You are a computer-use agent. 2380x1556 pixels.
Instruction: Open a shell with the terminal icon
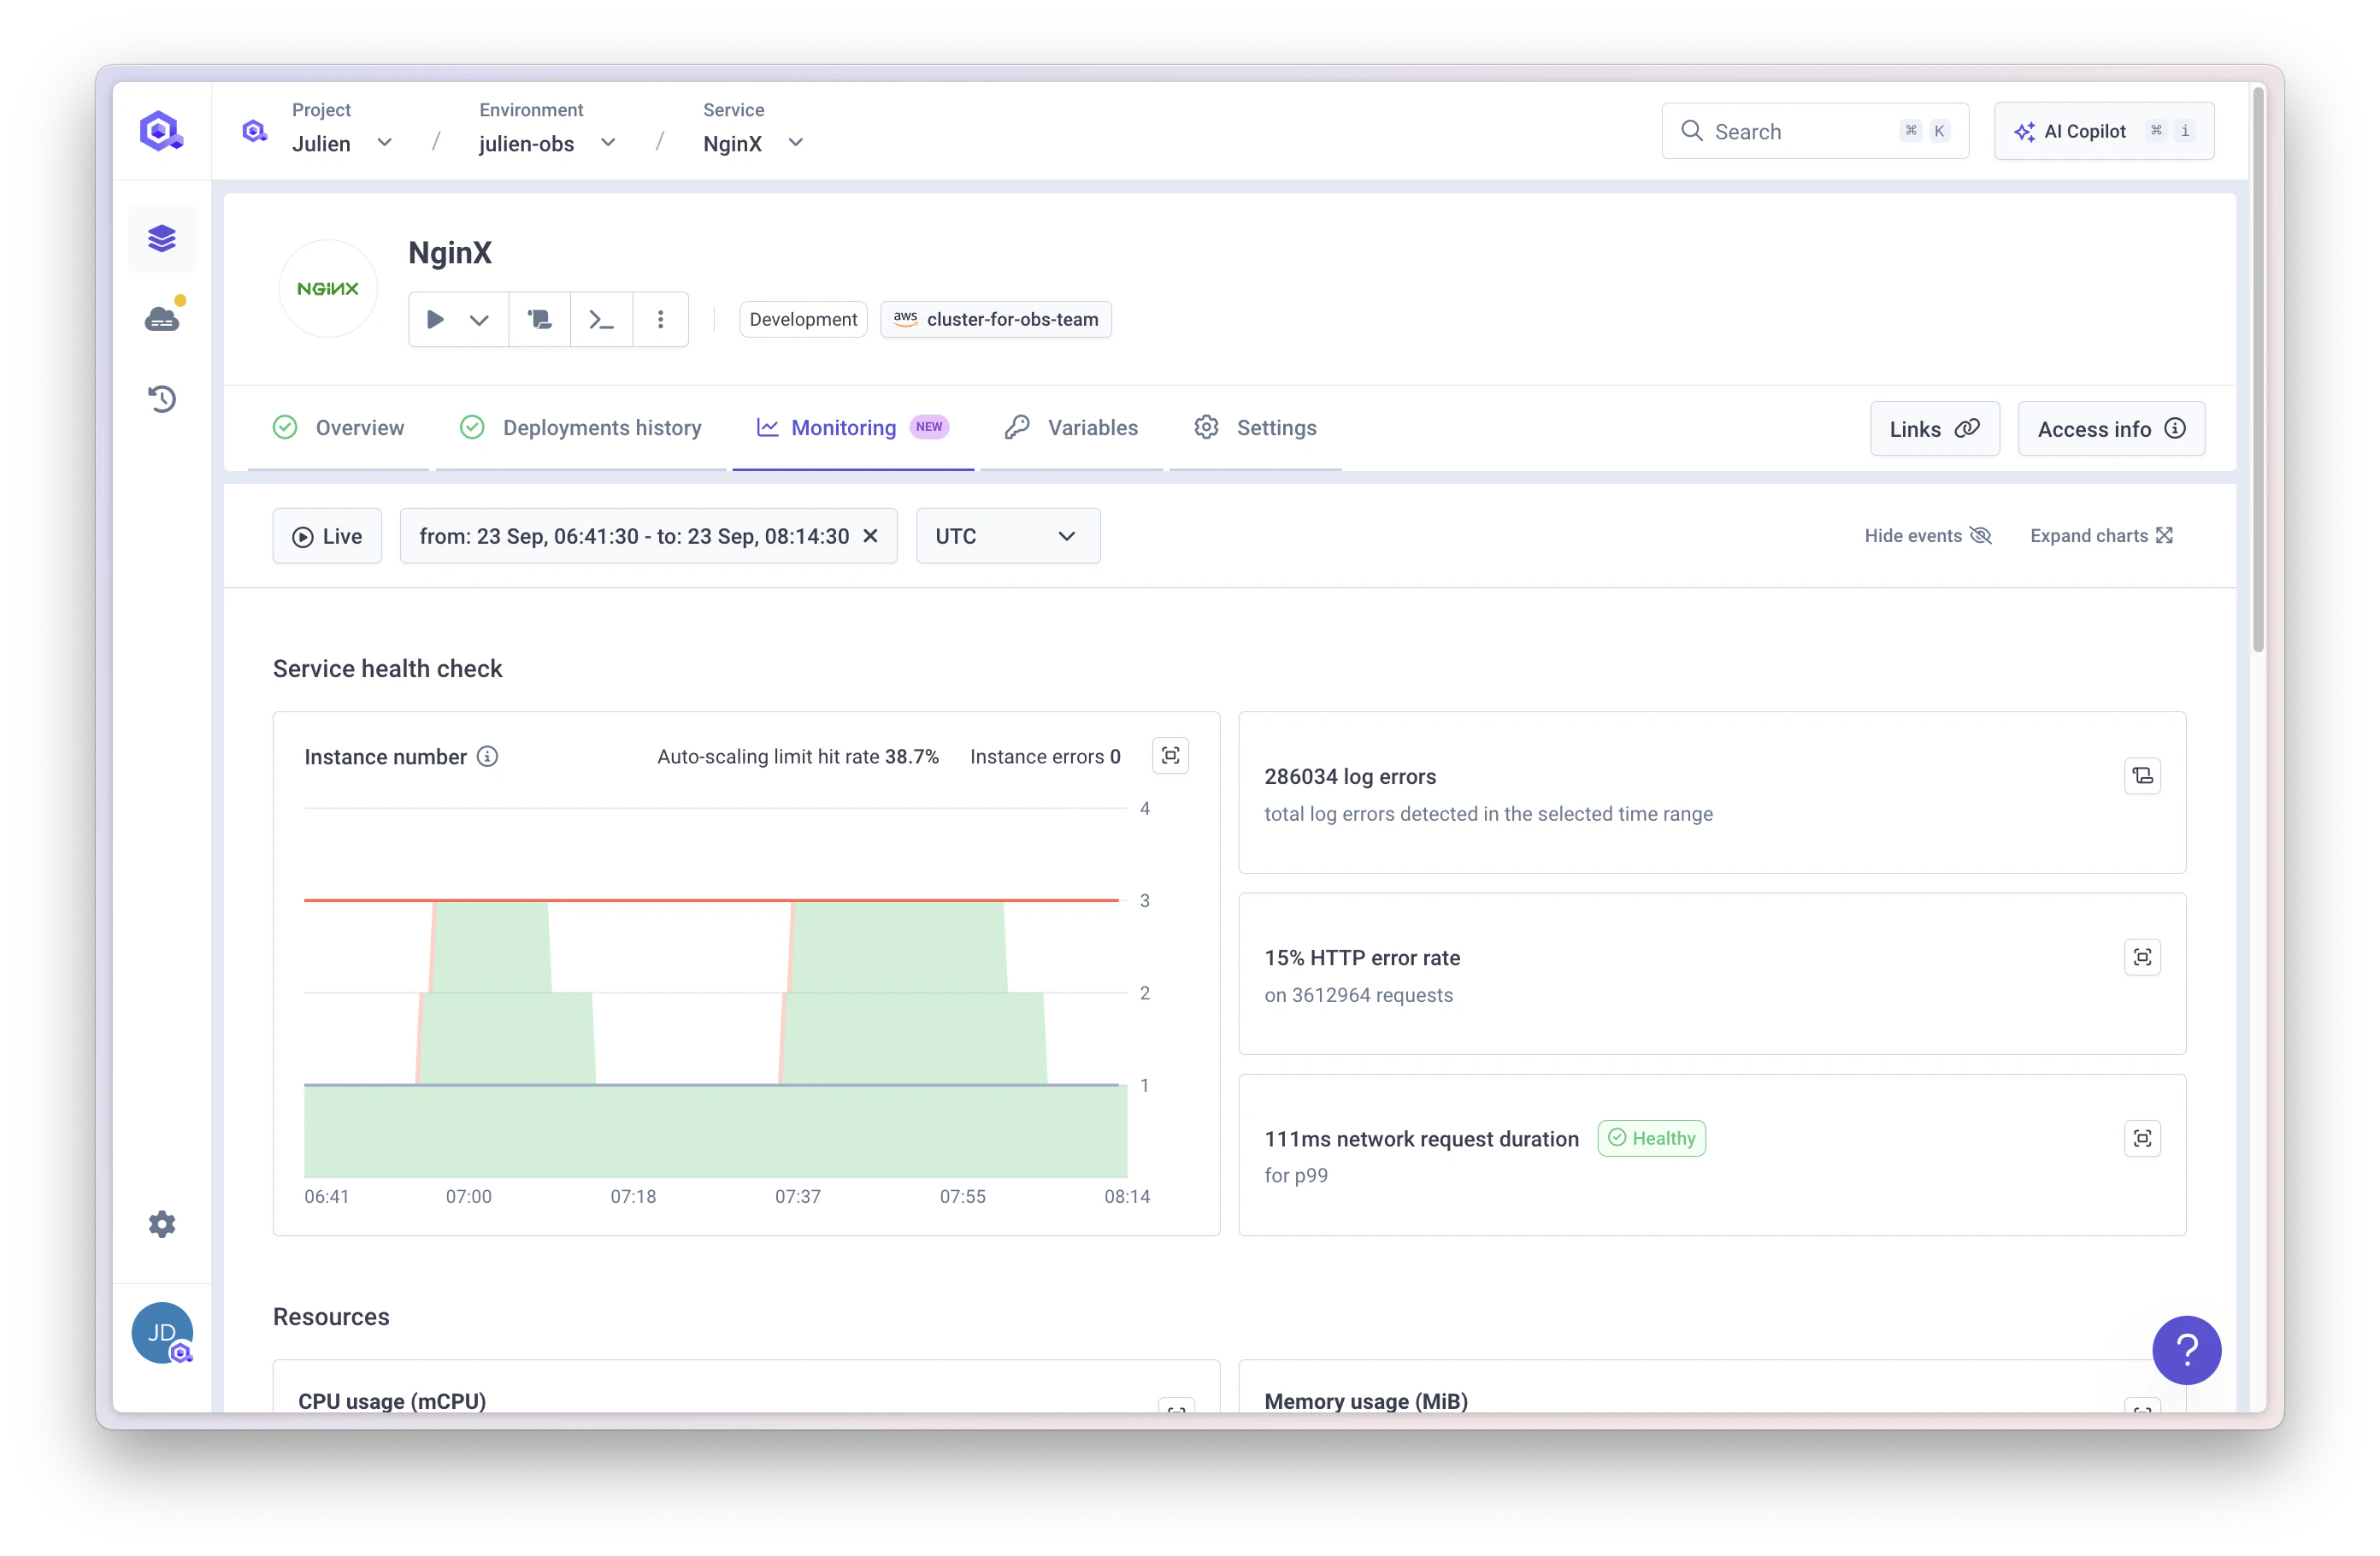pyautogui.click(x=601, y=319)
